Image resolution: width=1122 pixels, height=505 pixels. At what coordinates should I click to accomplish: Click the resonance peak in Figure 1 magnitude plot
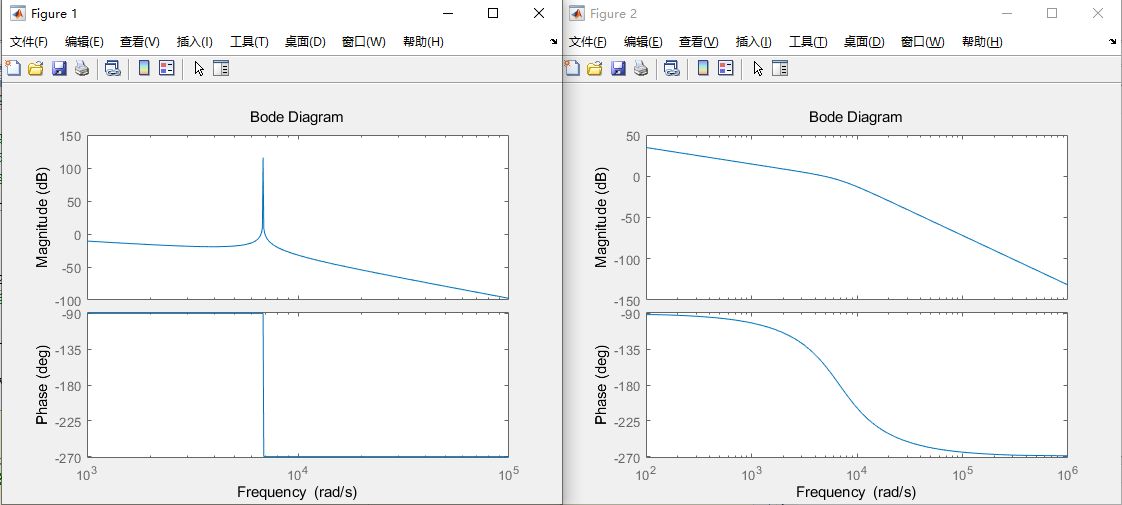click(263, 160)
